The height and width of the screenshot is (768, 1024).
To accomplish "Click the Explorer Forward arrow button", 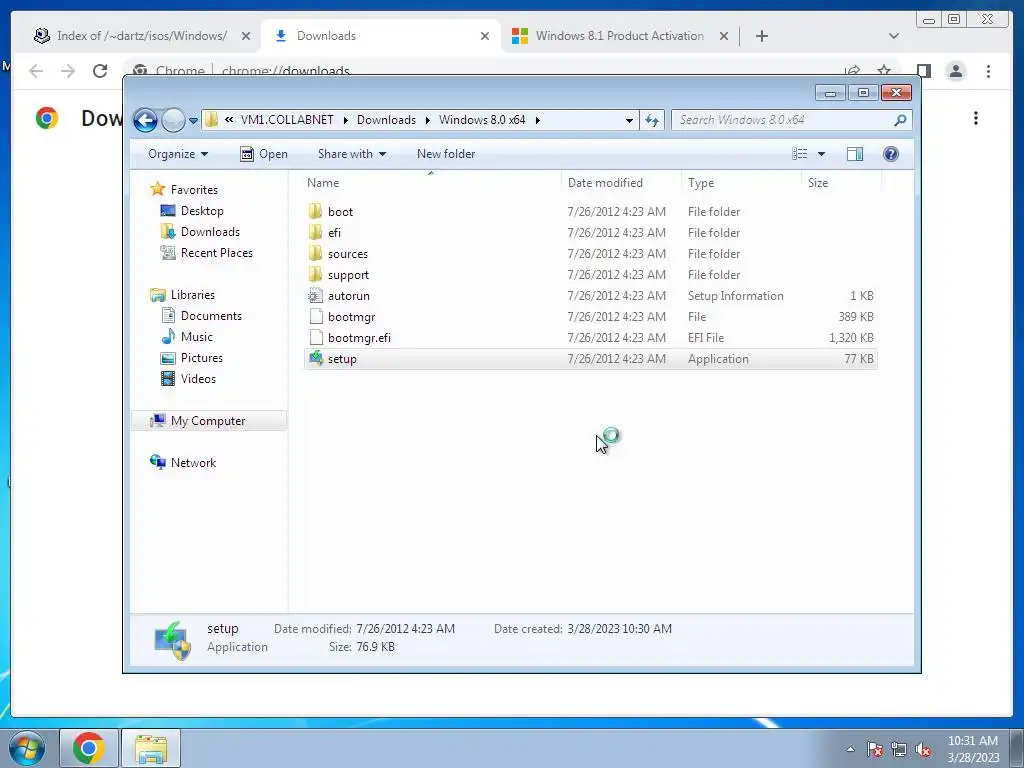I will (x=173, y=120).
